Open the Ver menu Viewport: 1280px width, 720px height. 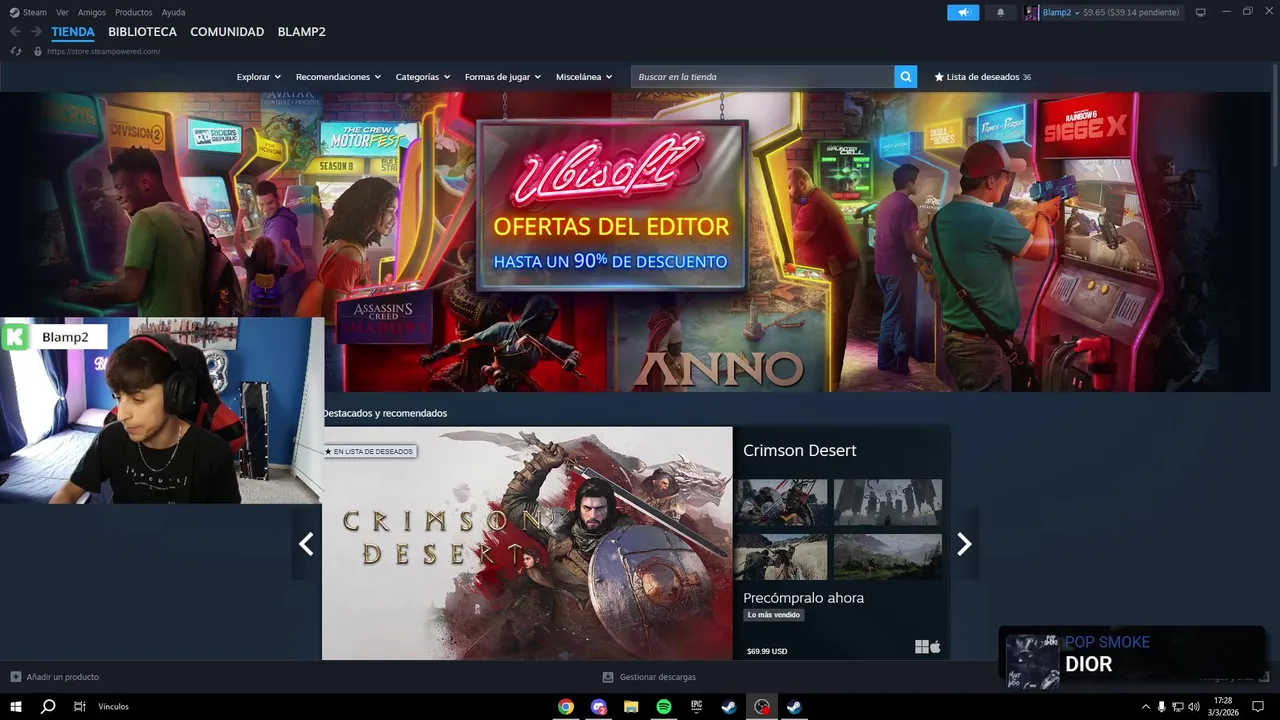pos(63,12)
